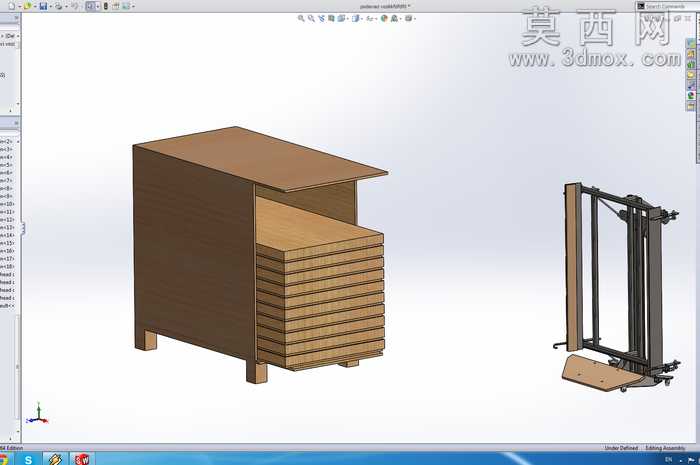This screenshot has height=465, width=700.
Task: Select tree item ending in <5>
Action: click(6, 165)
